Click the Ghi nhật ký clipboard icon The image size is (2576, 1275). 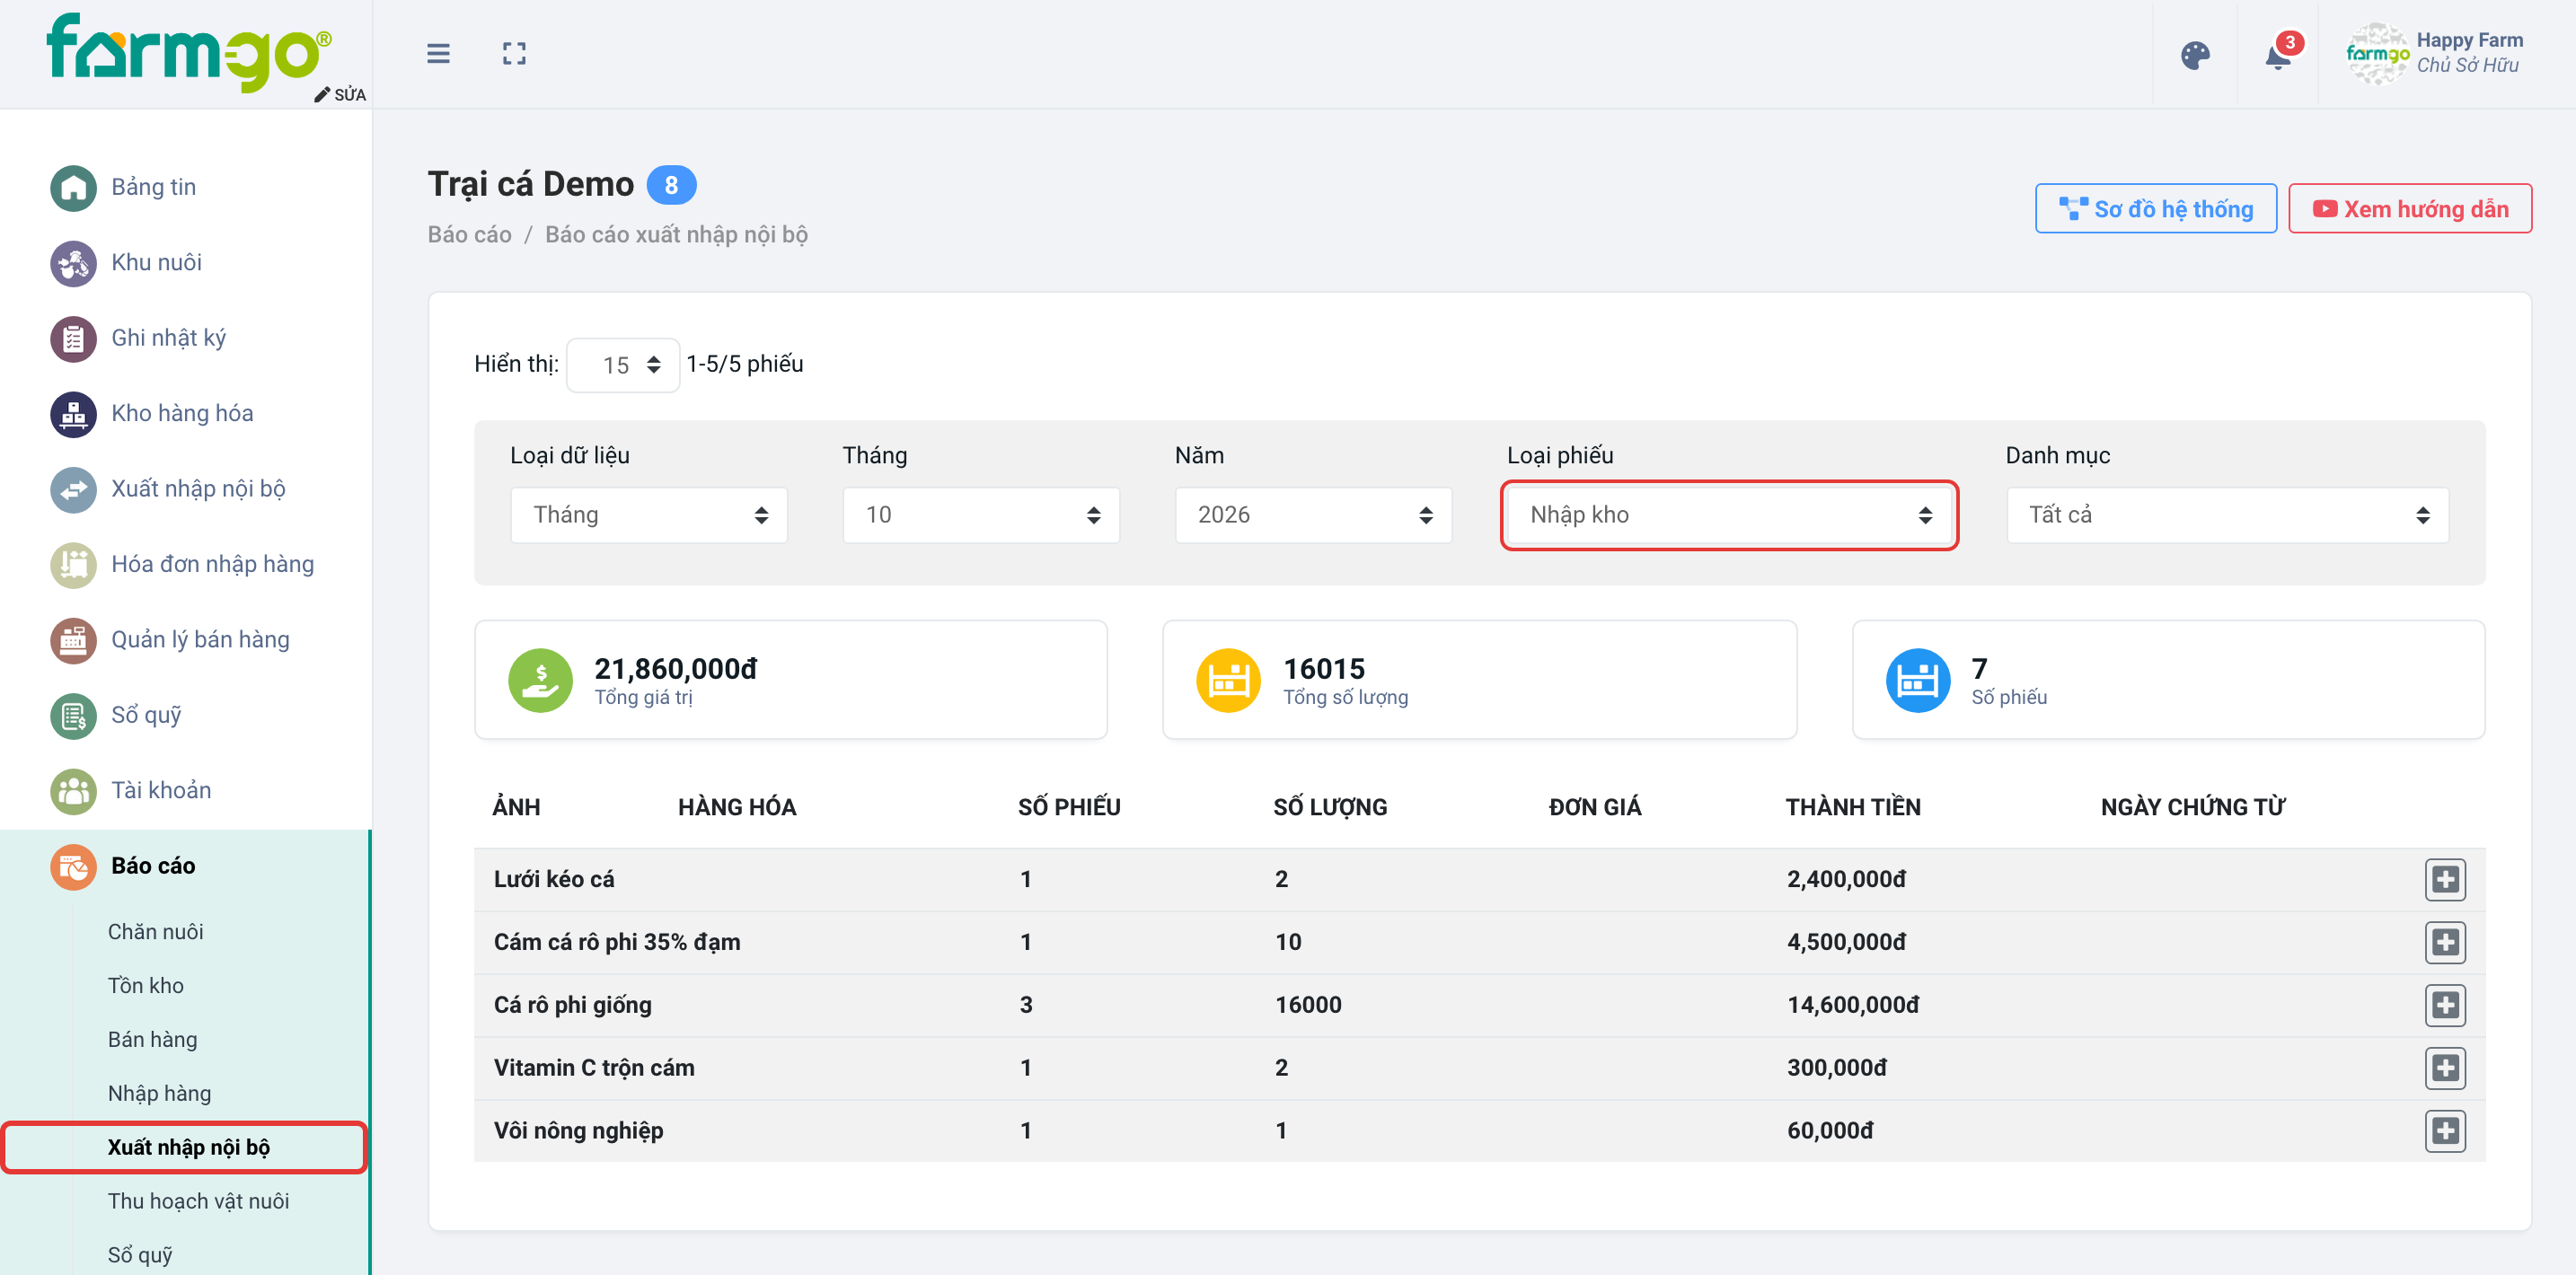[73, 338]
